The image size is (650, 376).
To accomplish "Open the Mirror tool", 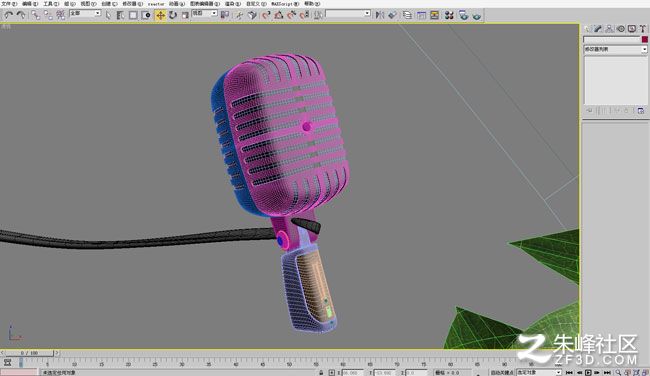I will [379, 15].
